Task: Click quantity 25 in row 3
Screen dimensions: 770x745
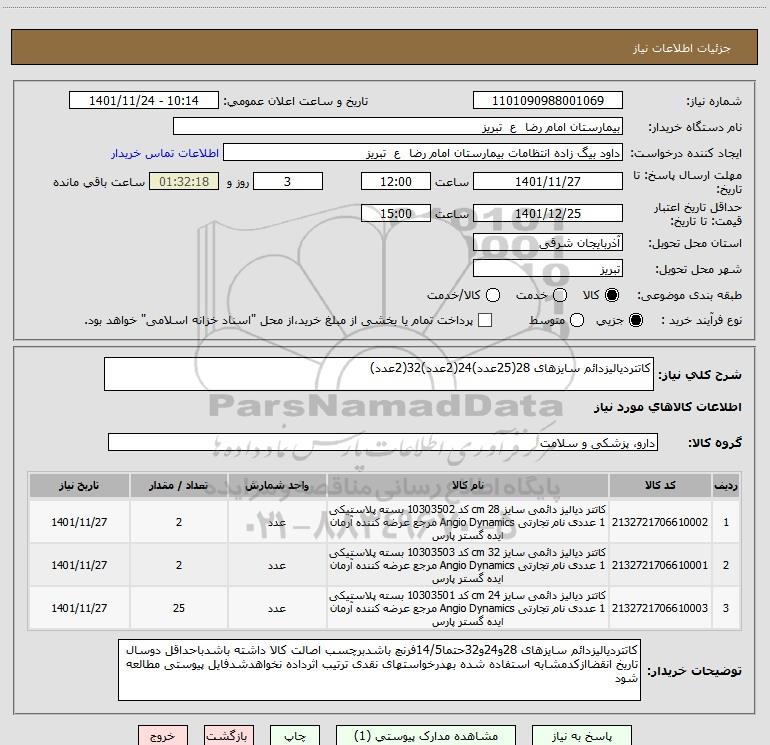Action: (179, 608)
